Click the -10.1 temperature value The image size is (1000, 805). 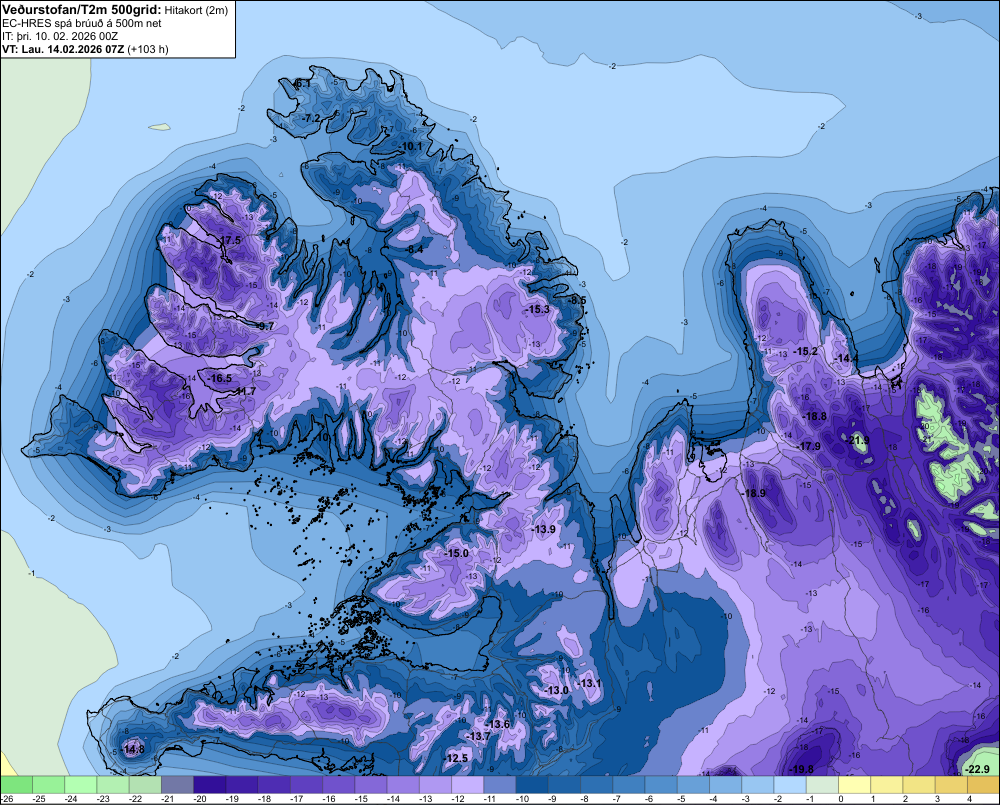(410, 146)
